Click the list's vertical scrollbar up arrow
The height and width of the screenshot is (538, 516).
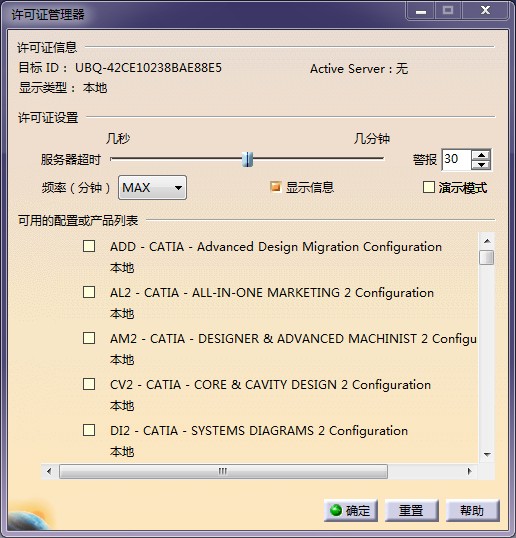(x=487, y=241)
